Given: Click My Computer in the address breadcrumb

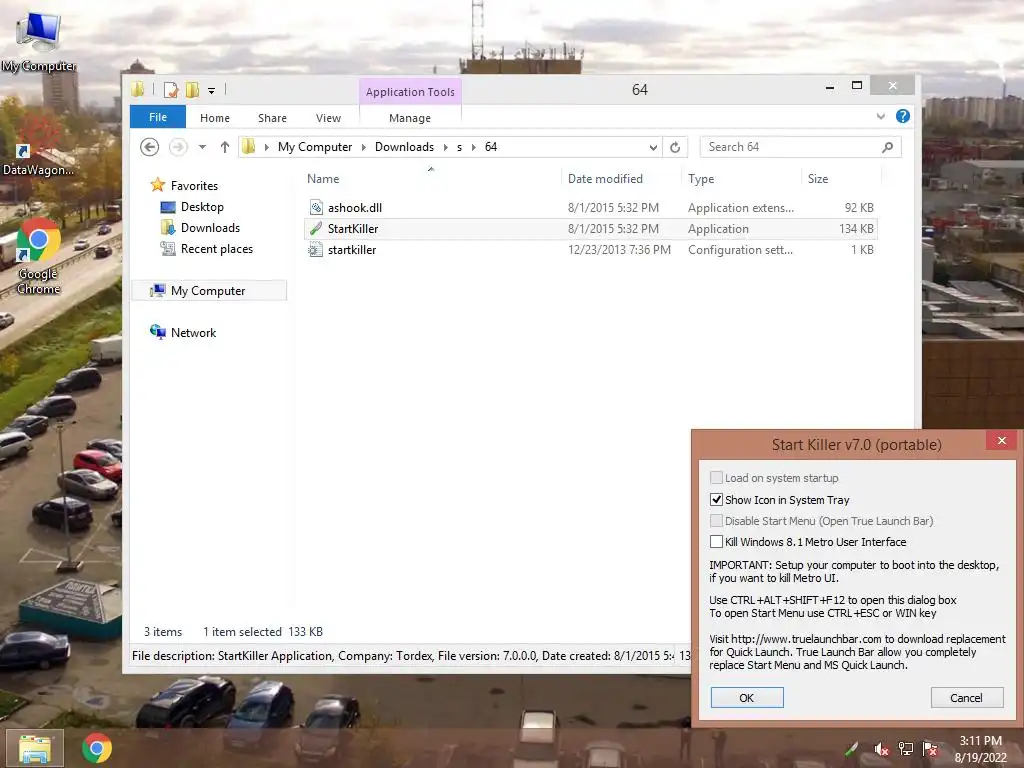Looking at the screenshot, I should click(315, 147).
